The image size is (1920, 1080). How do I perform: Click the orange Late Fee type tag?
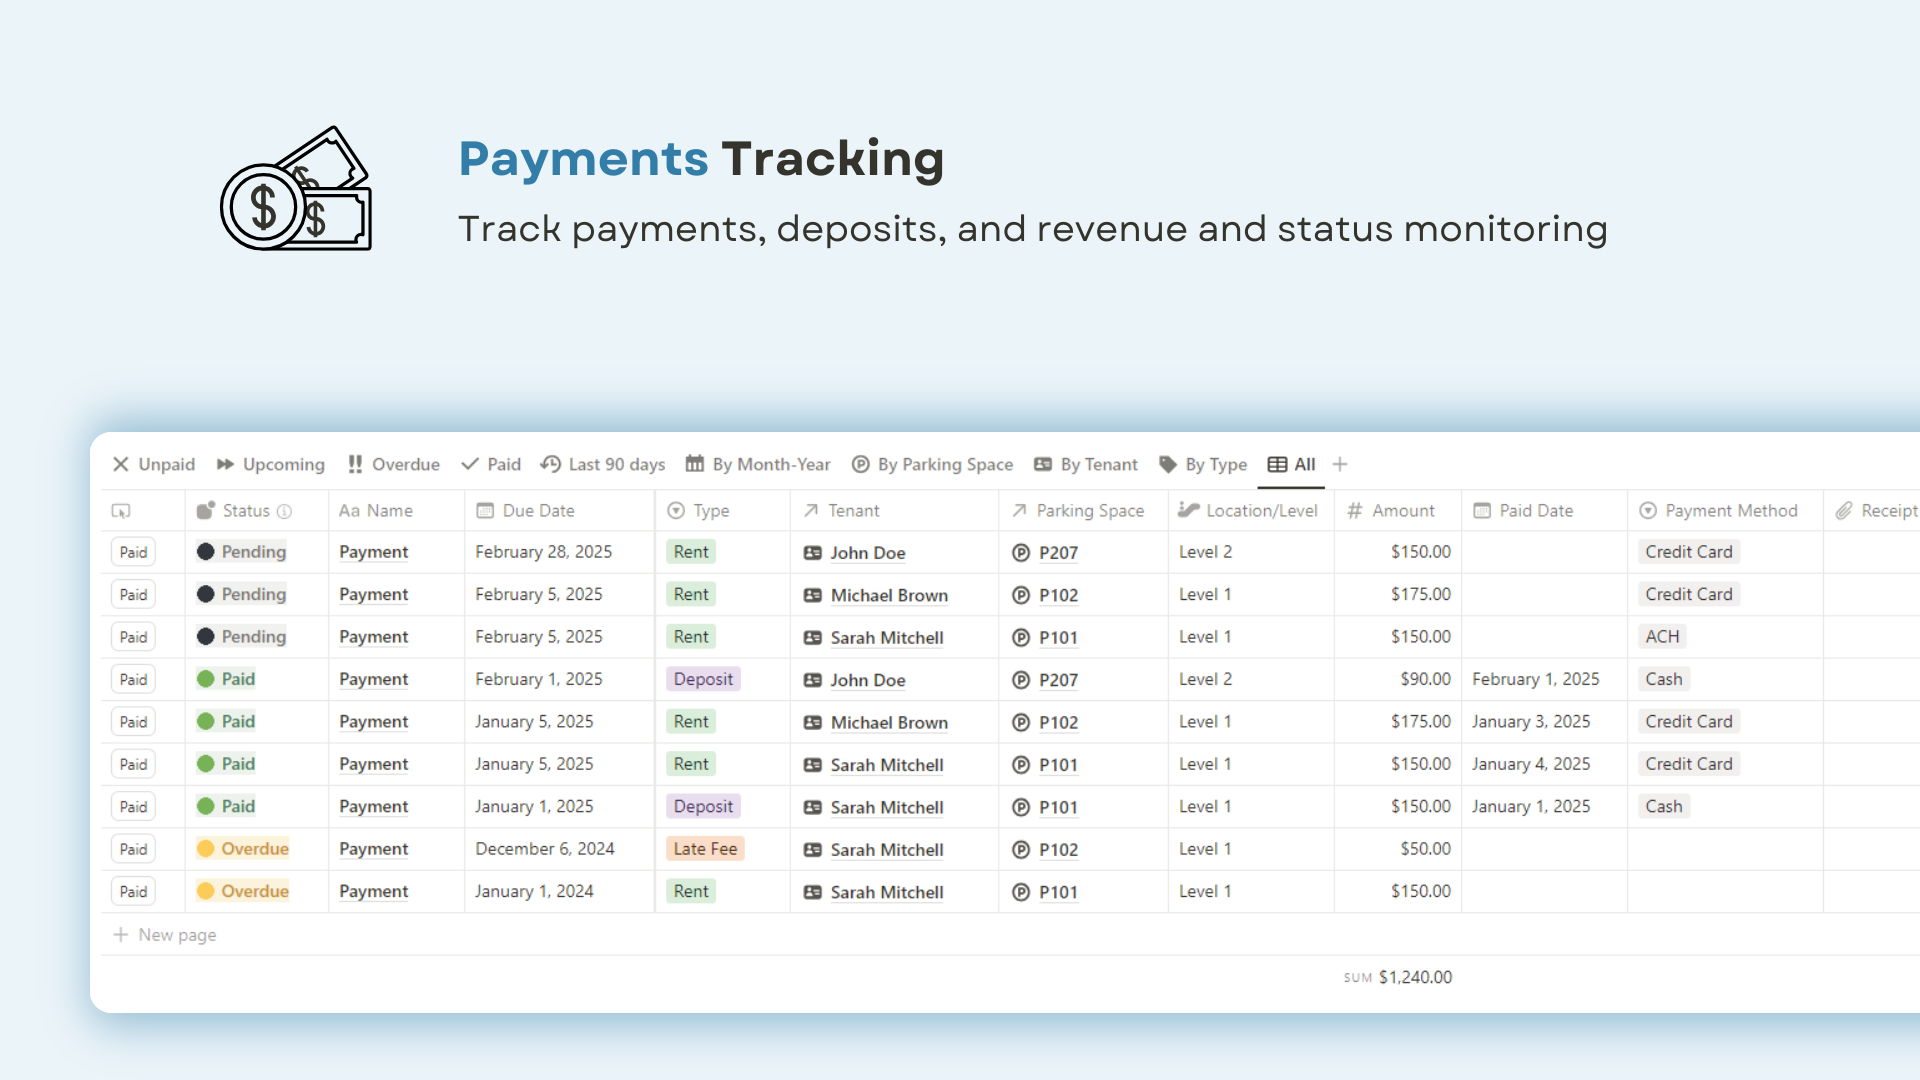click(705, 849)
